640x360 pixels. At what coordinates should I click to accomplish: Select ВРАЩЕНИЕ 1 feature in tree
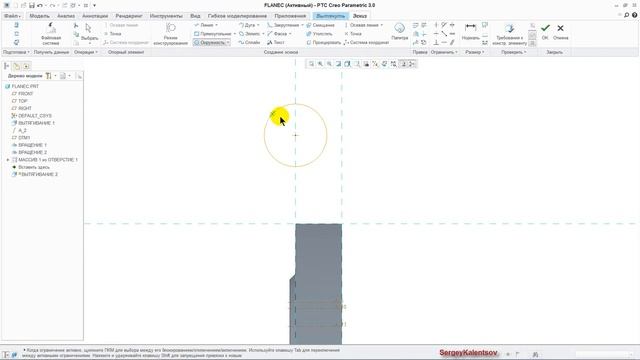29,145
